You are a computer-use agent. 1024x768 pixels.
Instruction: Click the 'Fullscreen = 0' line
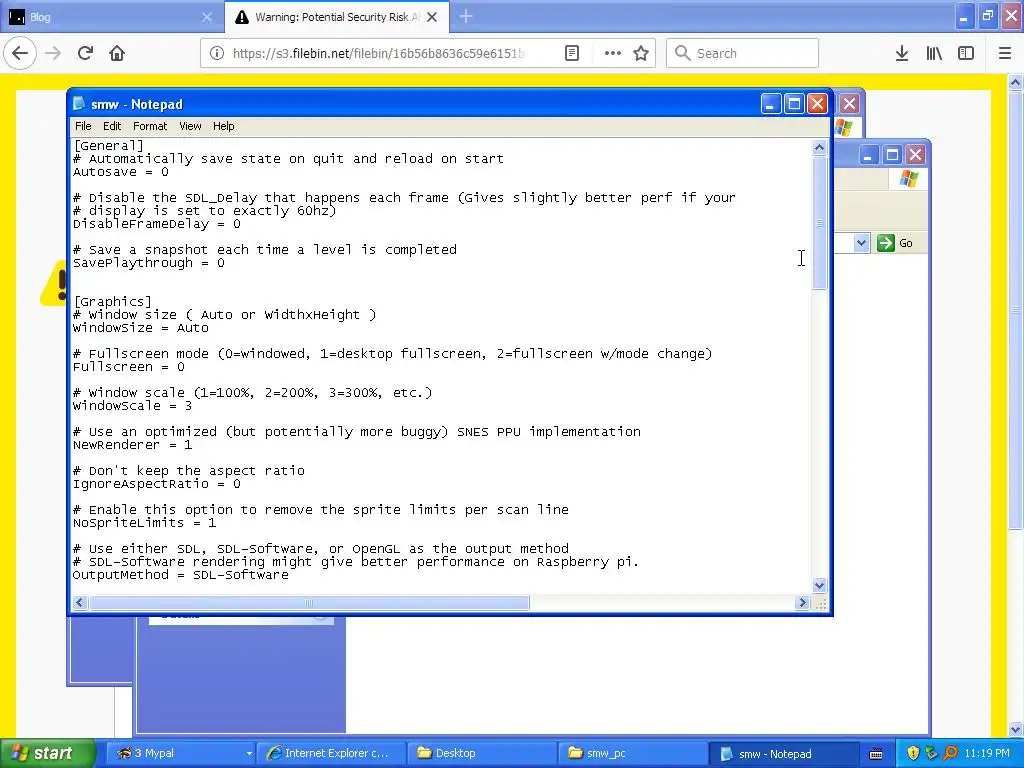129,367
